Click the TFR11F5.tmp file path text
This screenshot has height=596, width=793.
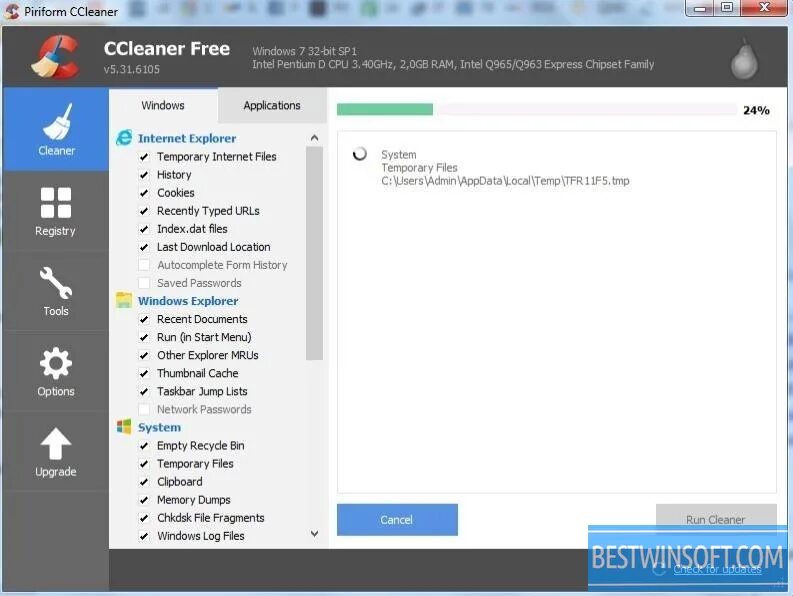(x=505, y=181)
